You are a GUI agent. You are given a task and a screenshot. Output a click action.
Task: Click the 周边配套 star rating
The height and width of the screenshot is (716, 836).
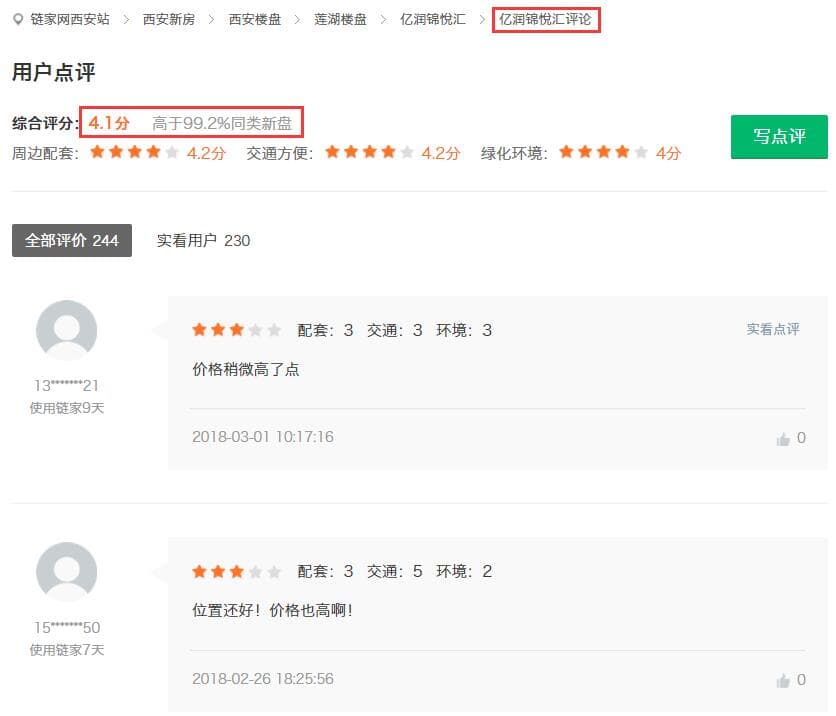pyautogui.click(x=135, y=153)
